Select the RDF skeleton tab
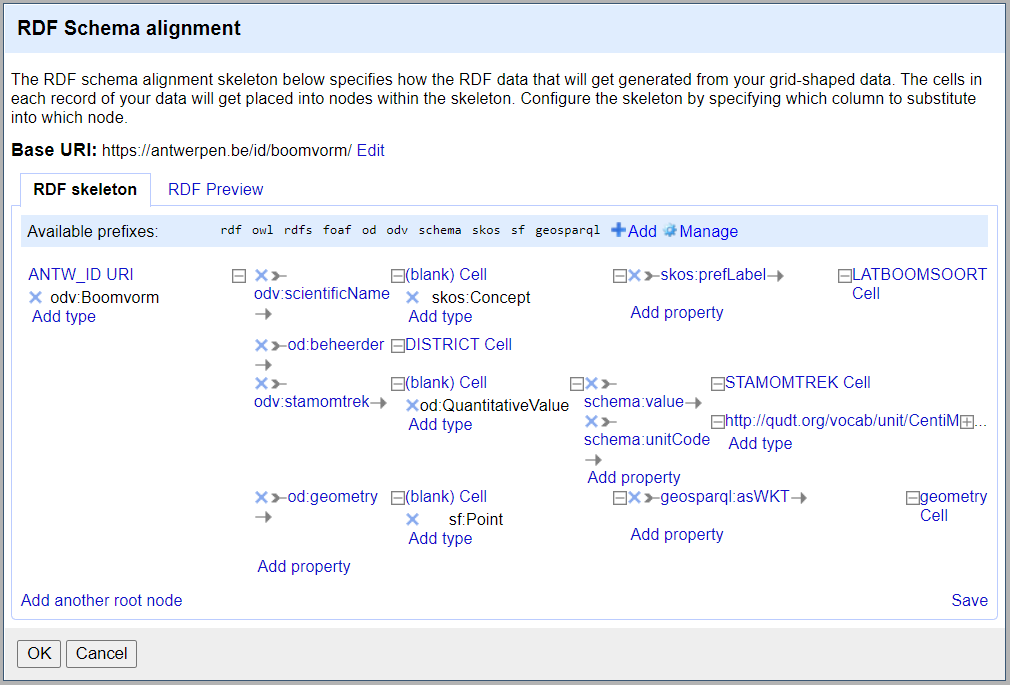 click(x=85, y=189)
